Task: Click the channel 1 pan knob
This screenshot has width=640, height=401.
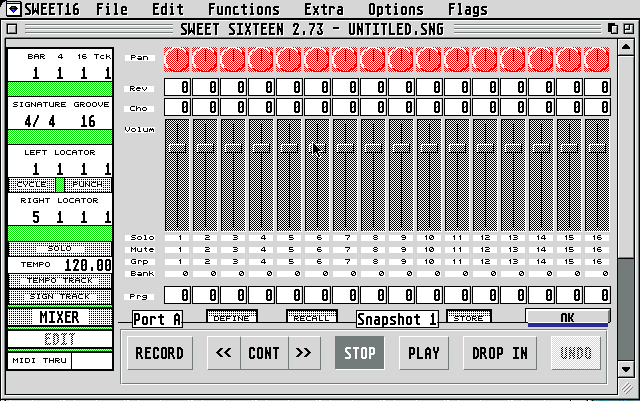Action: tap(177, 59)
